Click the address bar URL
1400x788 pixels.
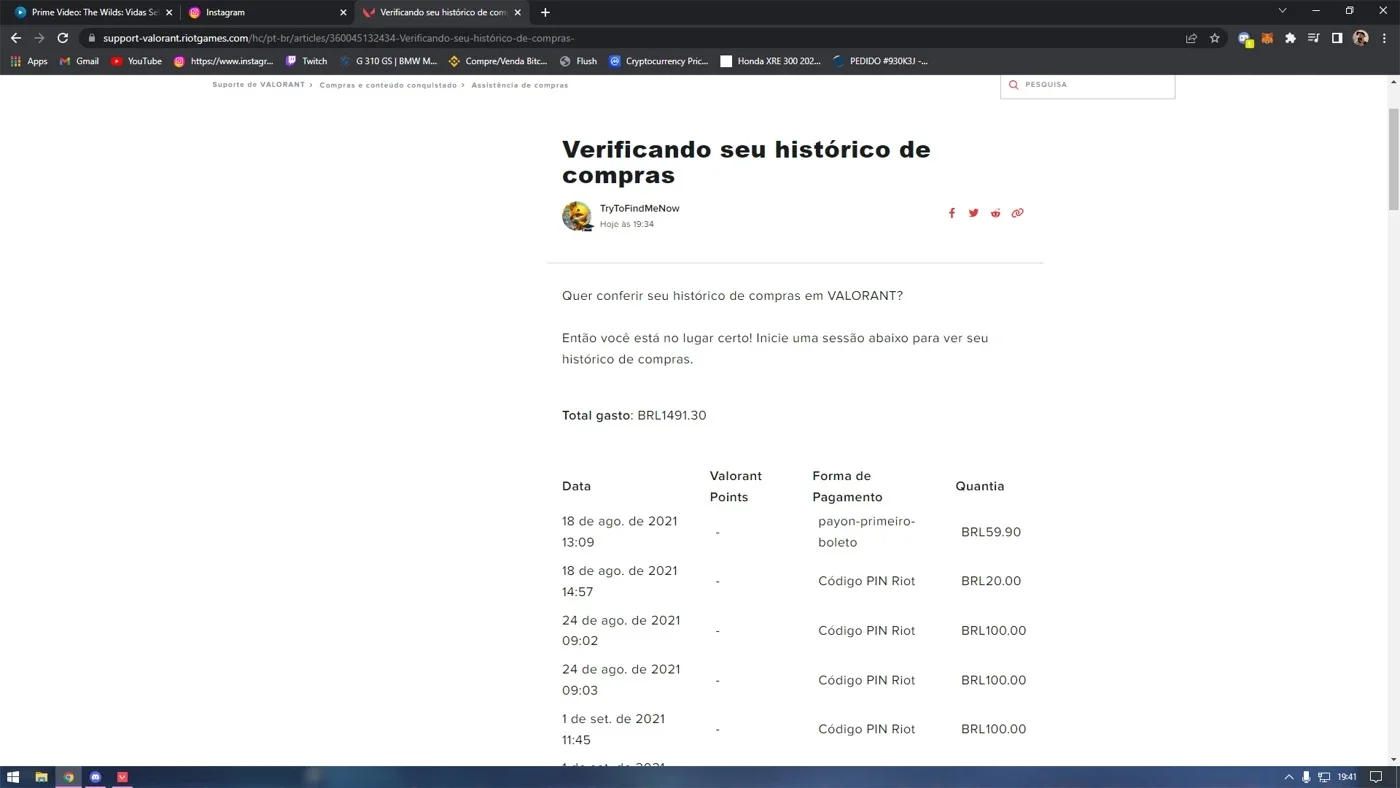(x=338, y=38)
